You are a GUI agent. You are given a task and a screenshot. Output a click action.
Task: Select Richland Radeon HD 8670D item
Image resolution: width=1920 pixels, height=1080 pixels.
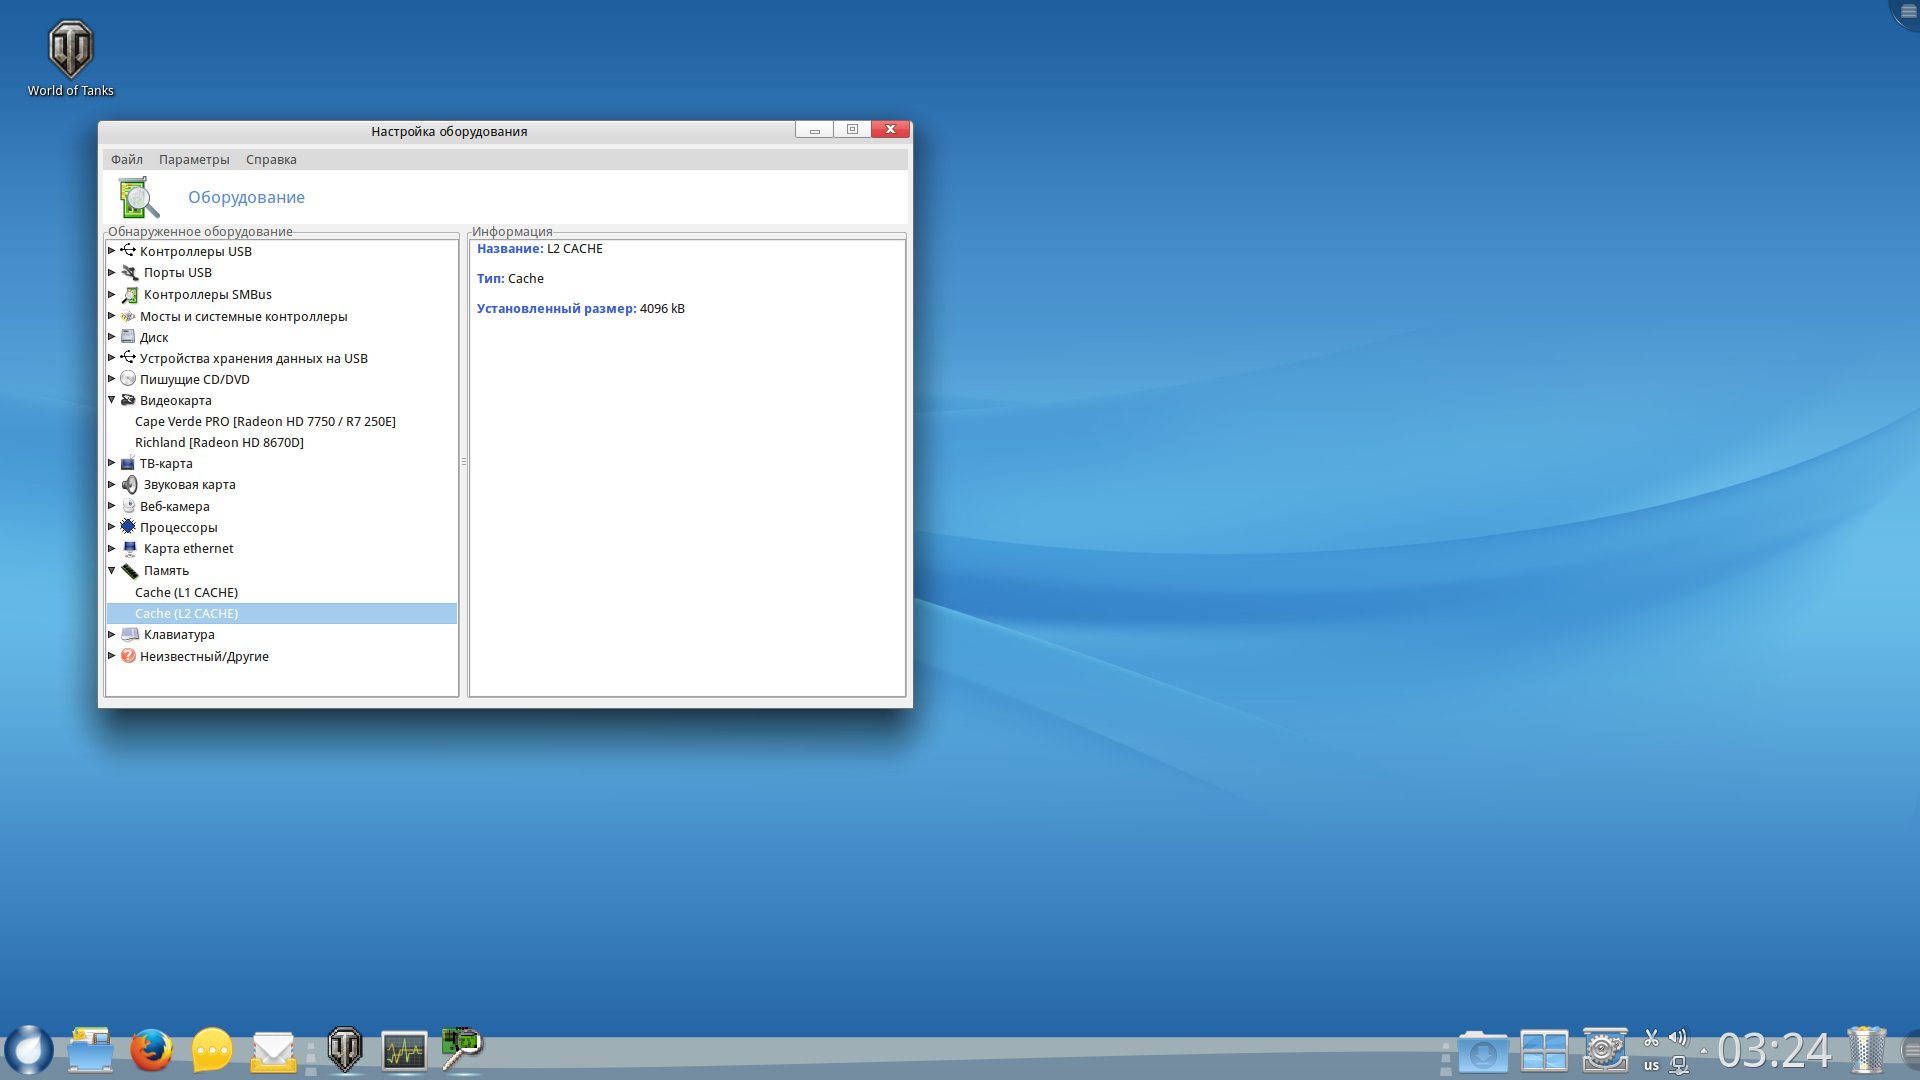pyautogui.click(x=219, y=443)
